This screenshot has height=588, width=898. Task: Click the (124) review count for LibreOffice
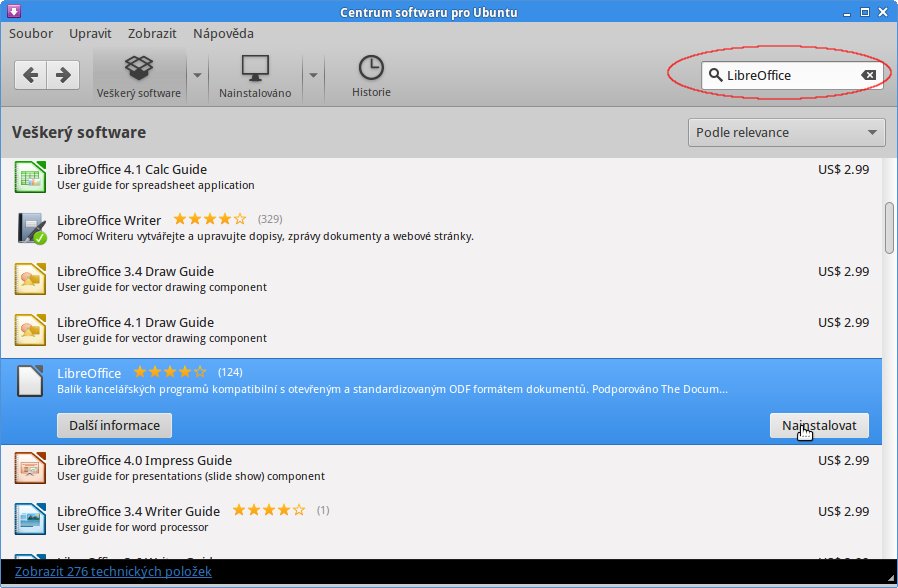(x=230, y=372)
